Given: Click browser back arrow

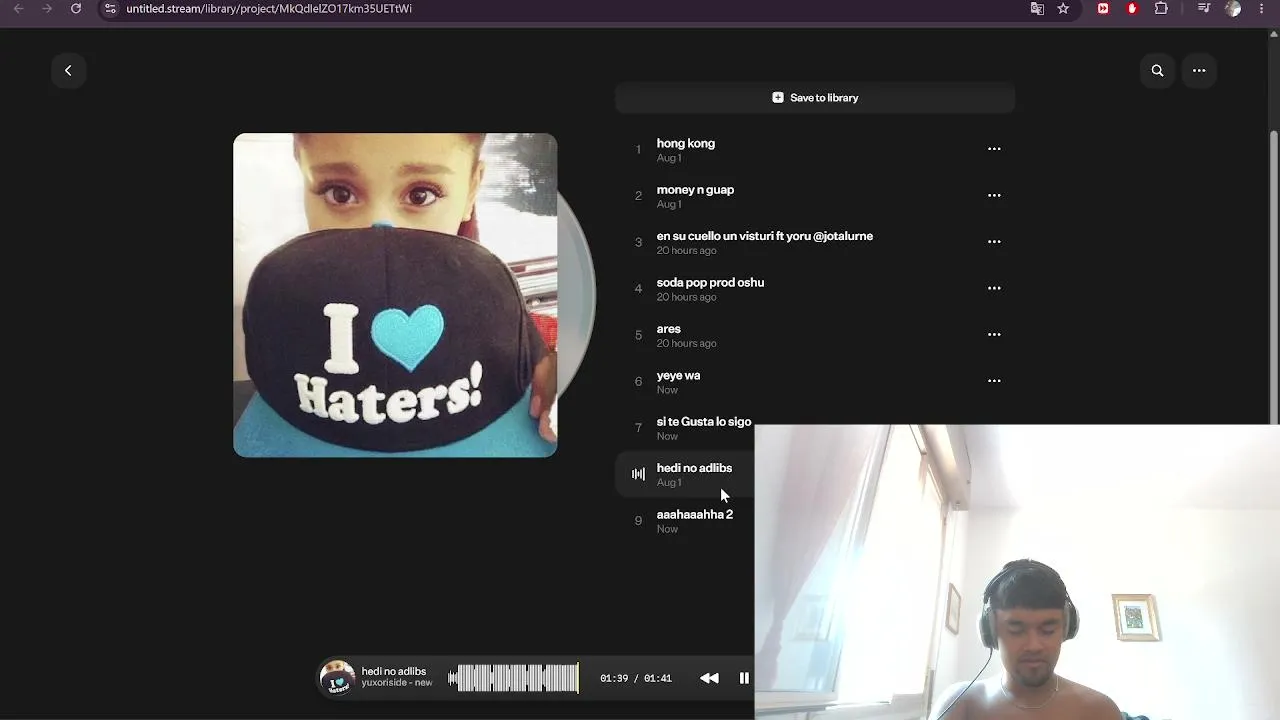Looking at the screenshot, I should pyautogui.click(x=18, y=8).
